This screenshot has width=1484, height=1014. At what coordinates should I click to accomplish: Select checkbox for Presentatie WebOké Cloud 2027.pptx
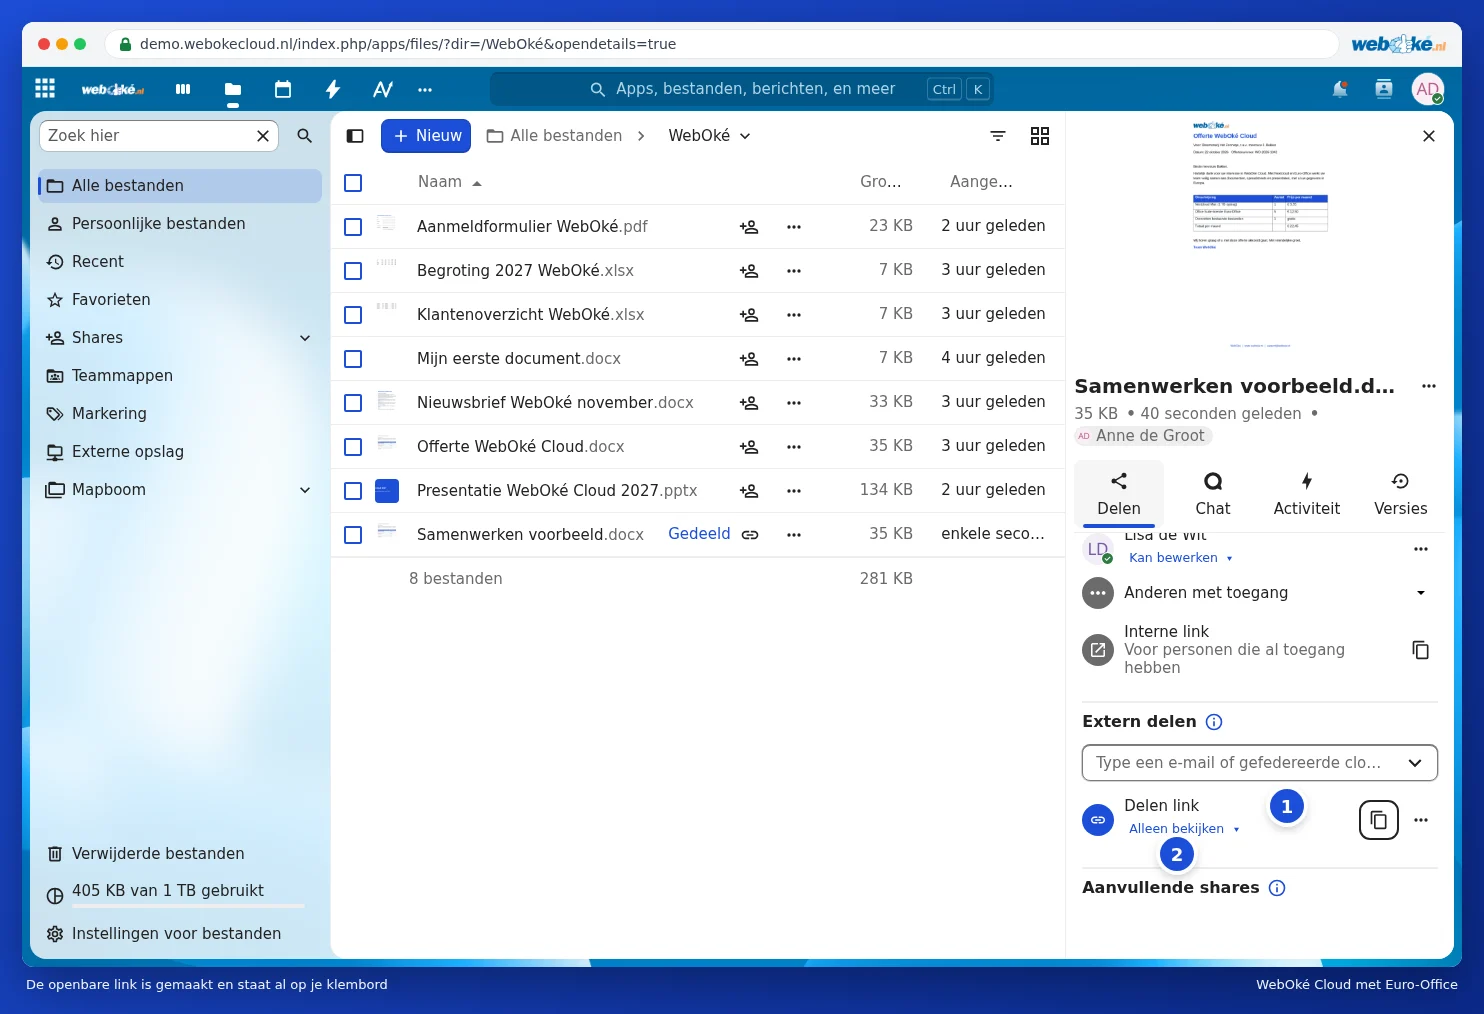(x=353, y=491)
